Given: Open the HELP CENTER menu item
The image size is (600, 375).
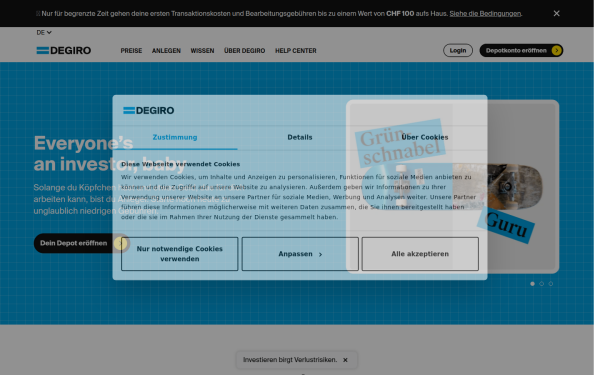Looking at the screenshot, I should (x=296, y=51).
